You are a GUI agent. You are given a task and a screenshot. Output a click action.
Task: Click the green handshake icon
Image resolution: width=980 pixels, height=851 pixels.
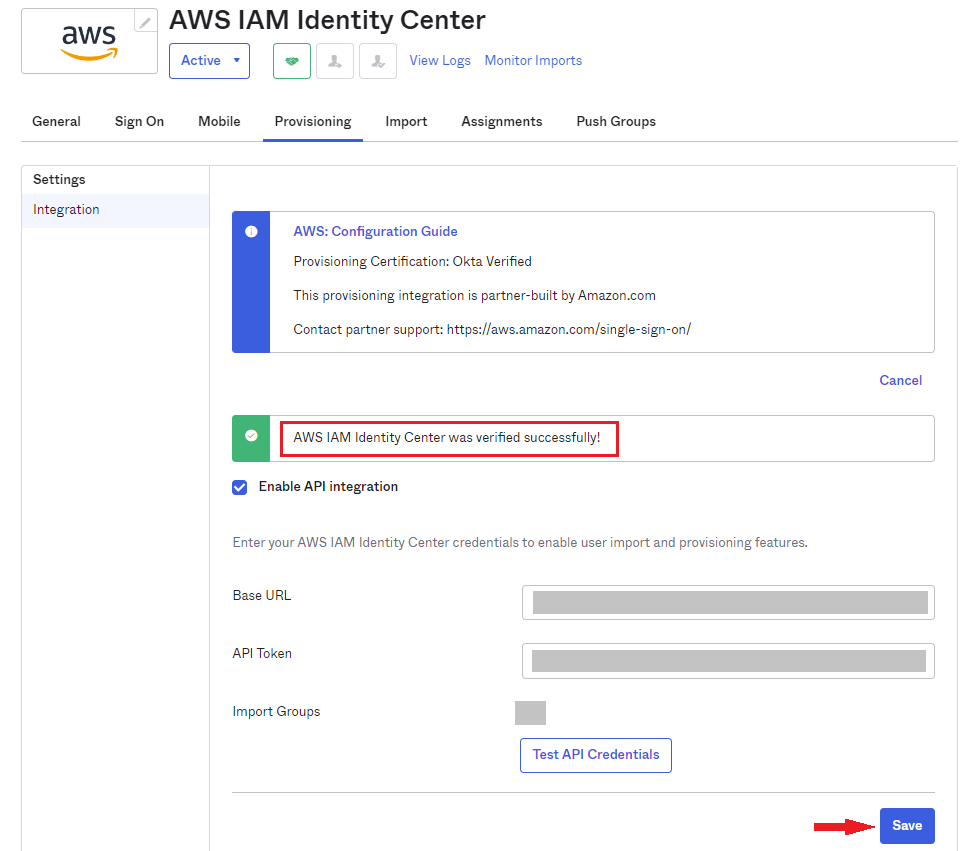(x=292, y=61)
